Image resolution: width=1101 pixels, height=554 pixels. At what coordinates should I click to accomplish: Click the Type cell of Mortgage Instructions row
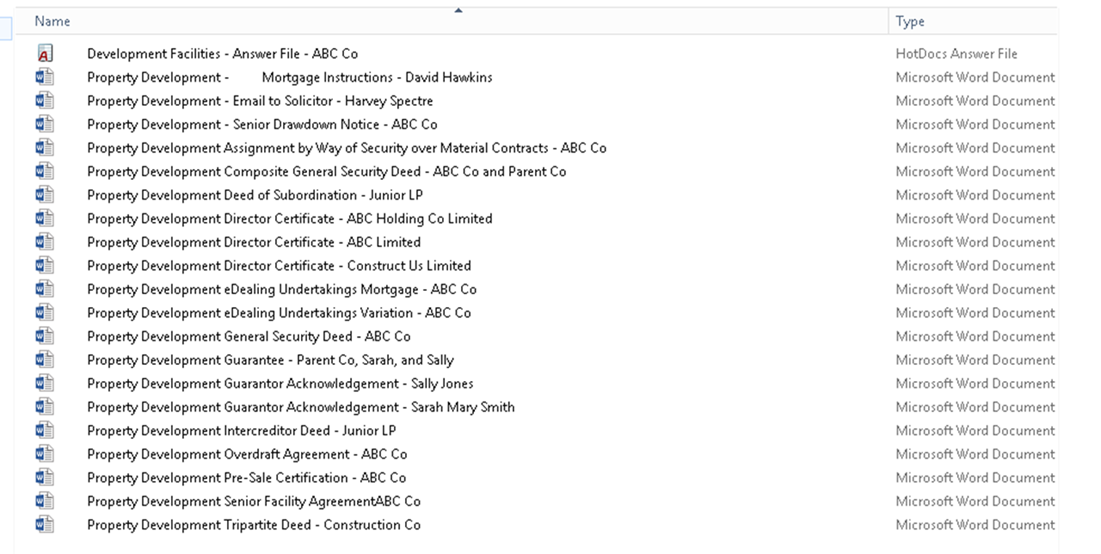pyautogui.click(x=975, y=77)
